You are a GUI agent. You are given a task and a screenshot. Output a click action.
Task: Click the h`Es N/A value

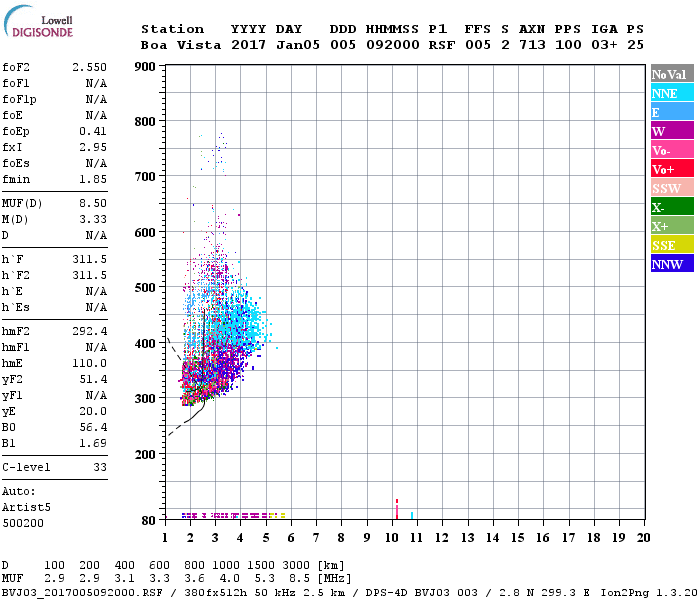(96, 307)
